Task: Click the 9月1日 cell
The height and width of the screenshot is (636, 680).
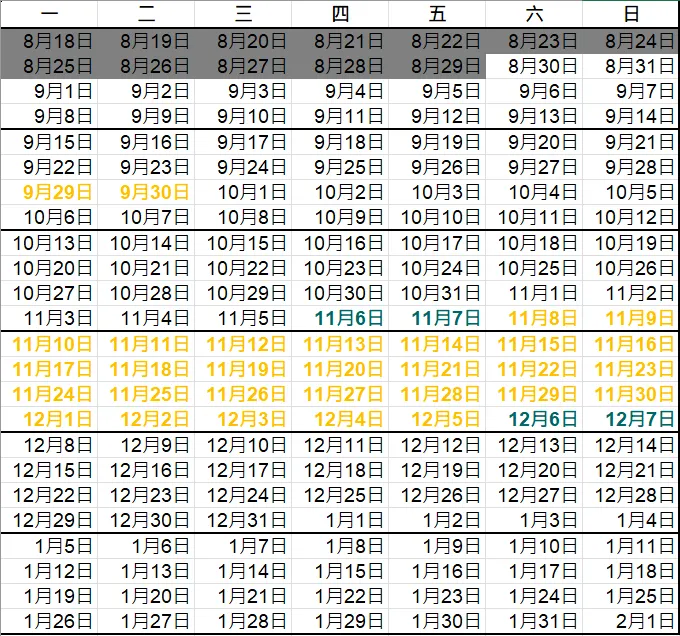Action: tap(49, 91)
